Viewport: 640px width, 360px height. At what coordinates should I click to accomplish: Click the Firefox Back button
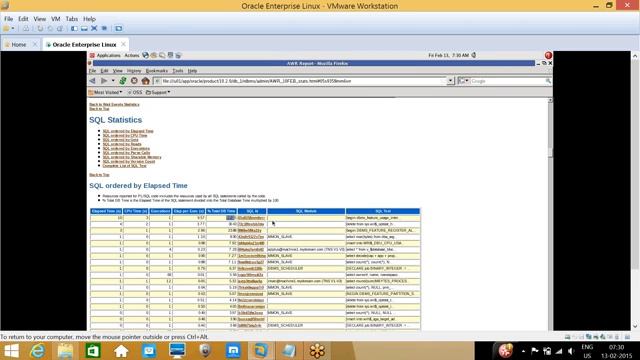coord(93,81)
